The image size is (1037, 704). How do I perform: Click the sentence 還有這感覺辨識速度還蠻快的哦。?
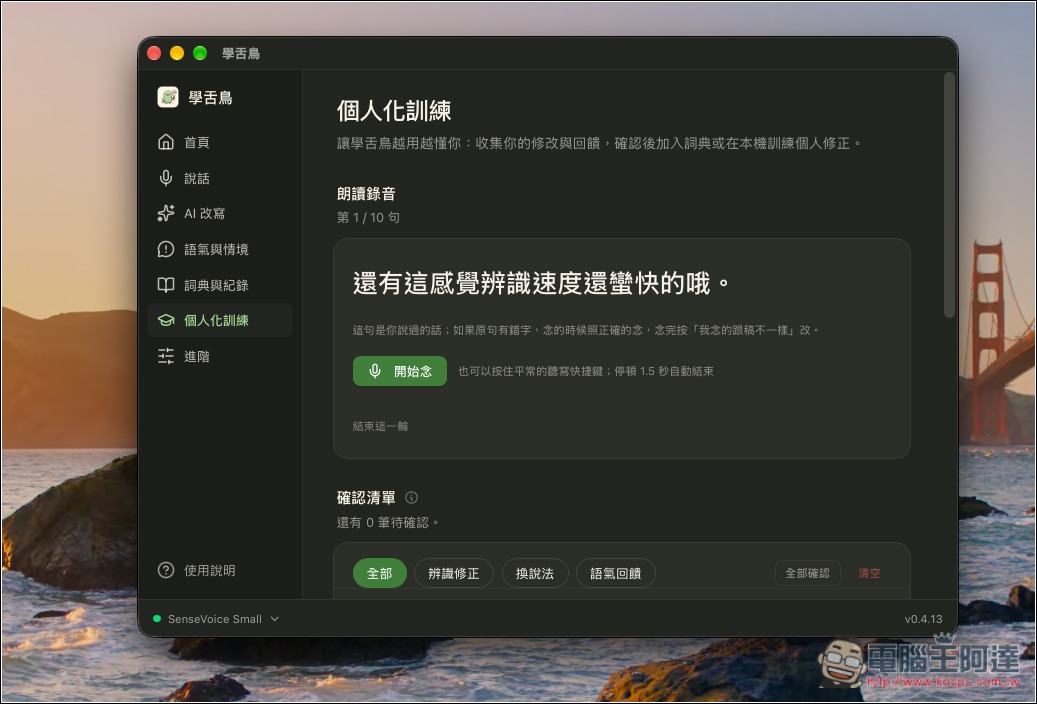[x=542, y=283]
